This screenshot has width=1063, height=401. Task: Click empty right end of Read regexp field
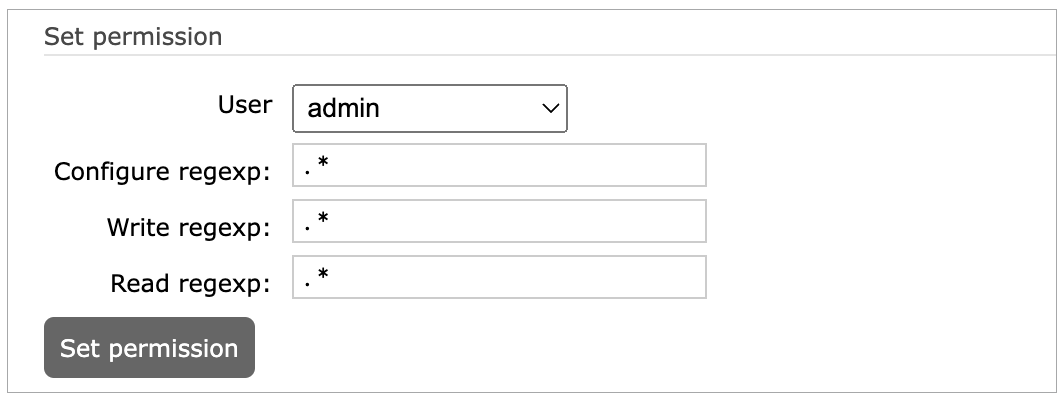680,277
